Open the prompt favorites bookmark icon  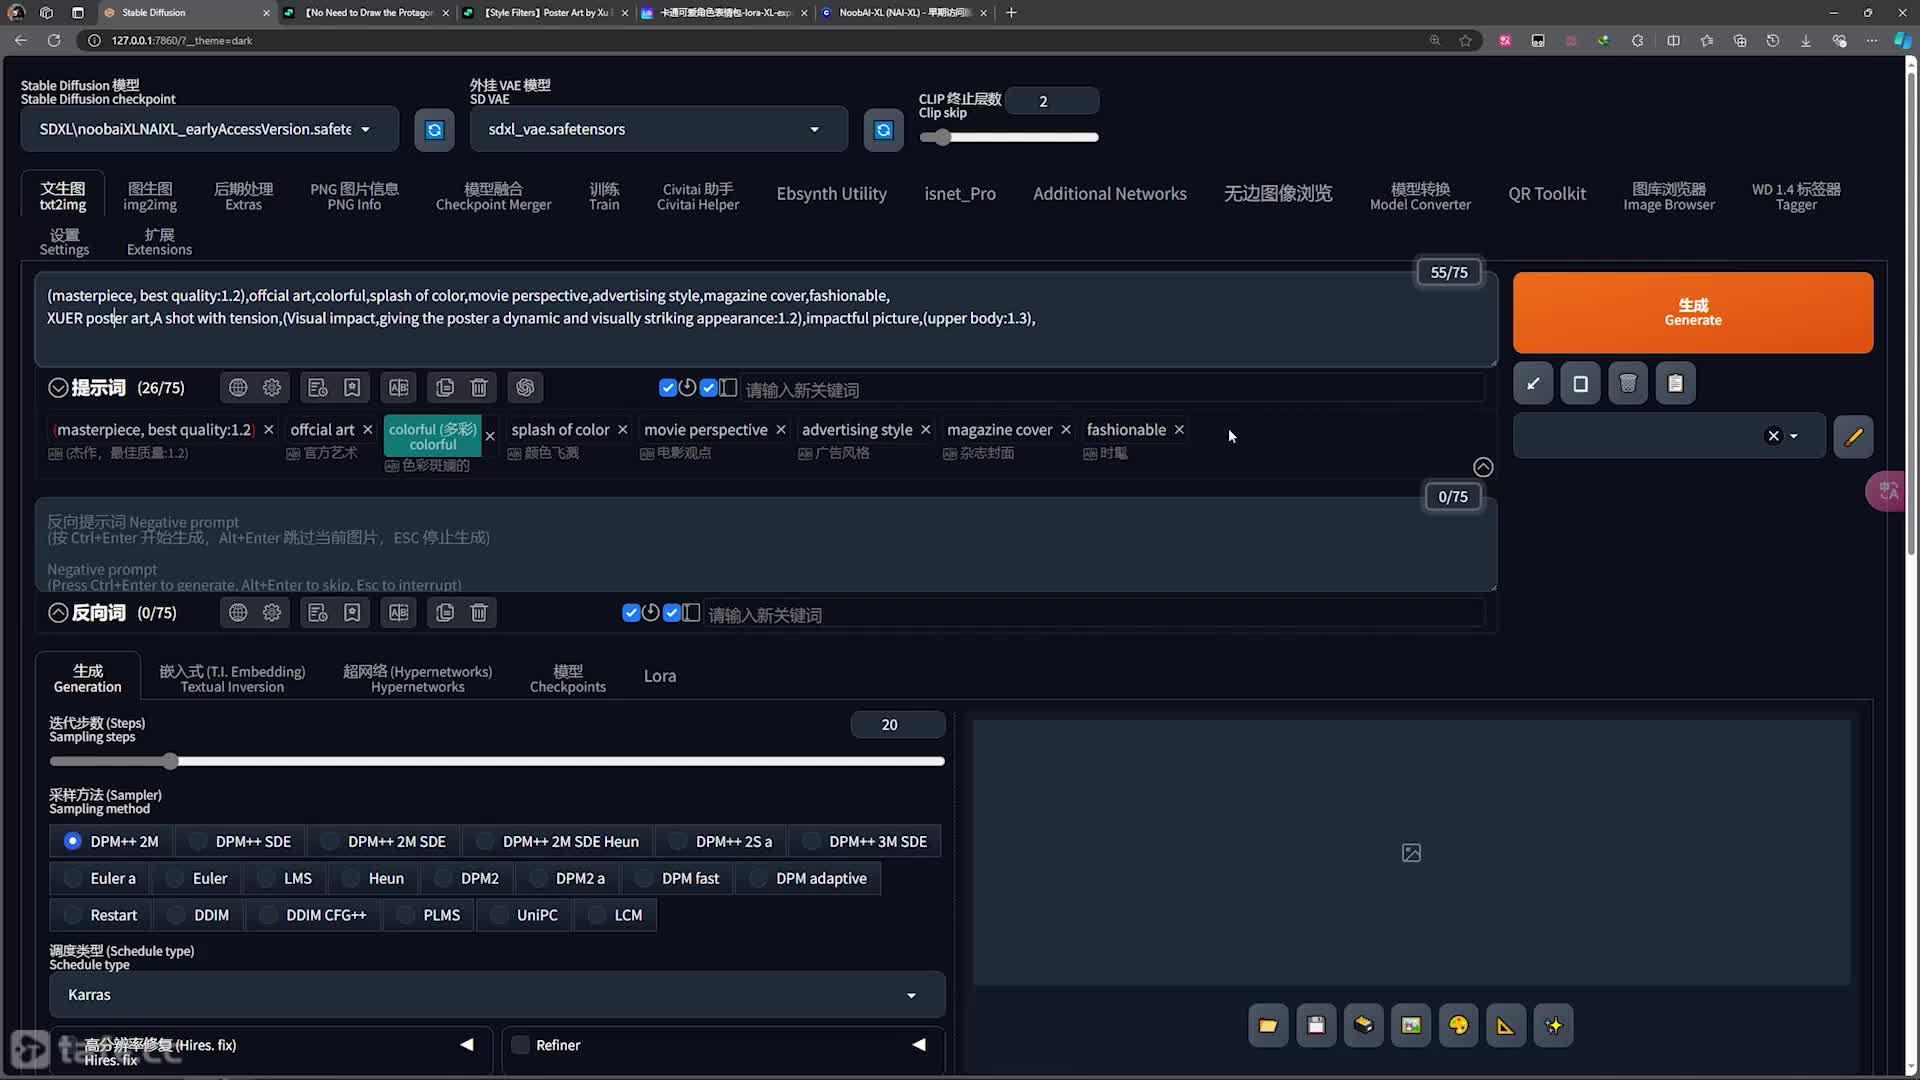click(352, 387)
